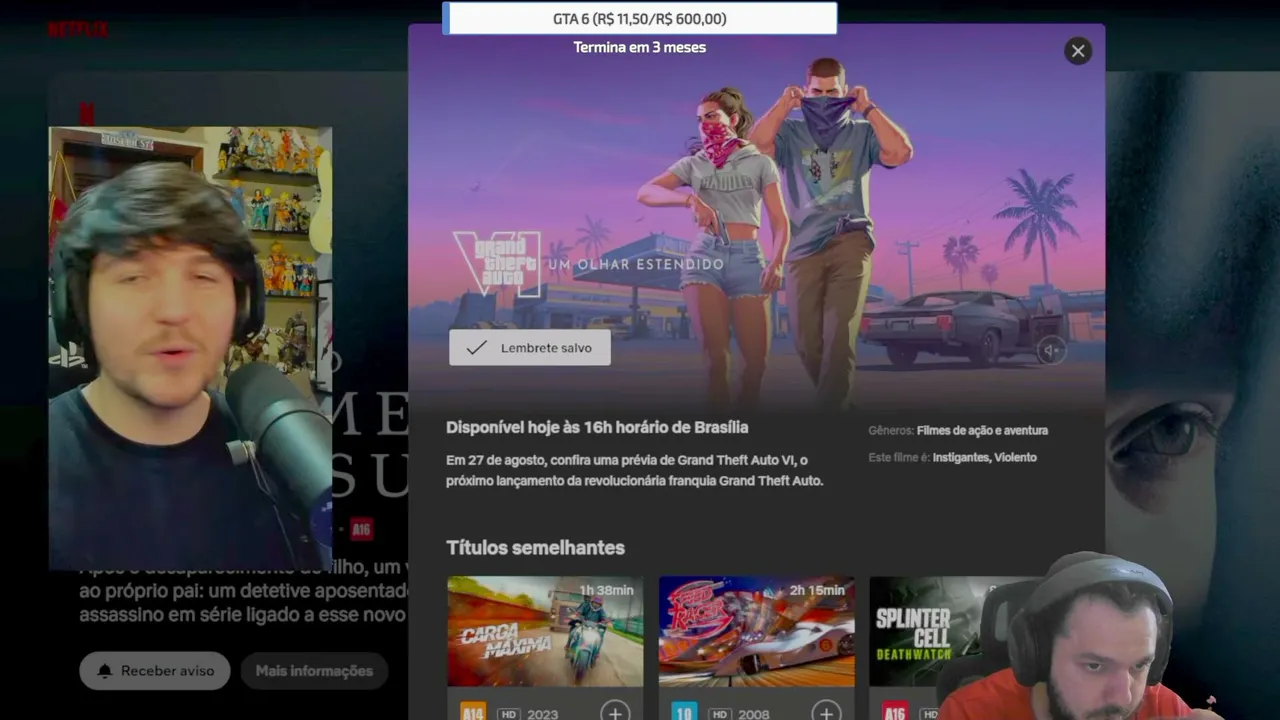Click the 2h 15min duration label
Screen dimensions: 1280x720
coord(817,590)
